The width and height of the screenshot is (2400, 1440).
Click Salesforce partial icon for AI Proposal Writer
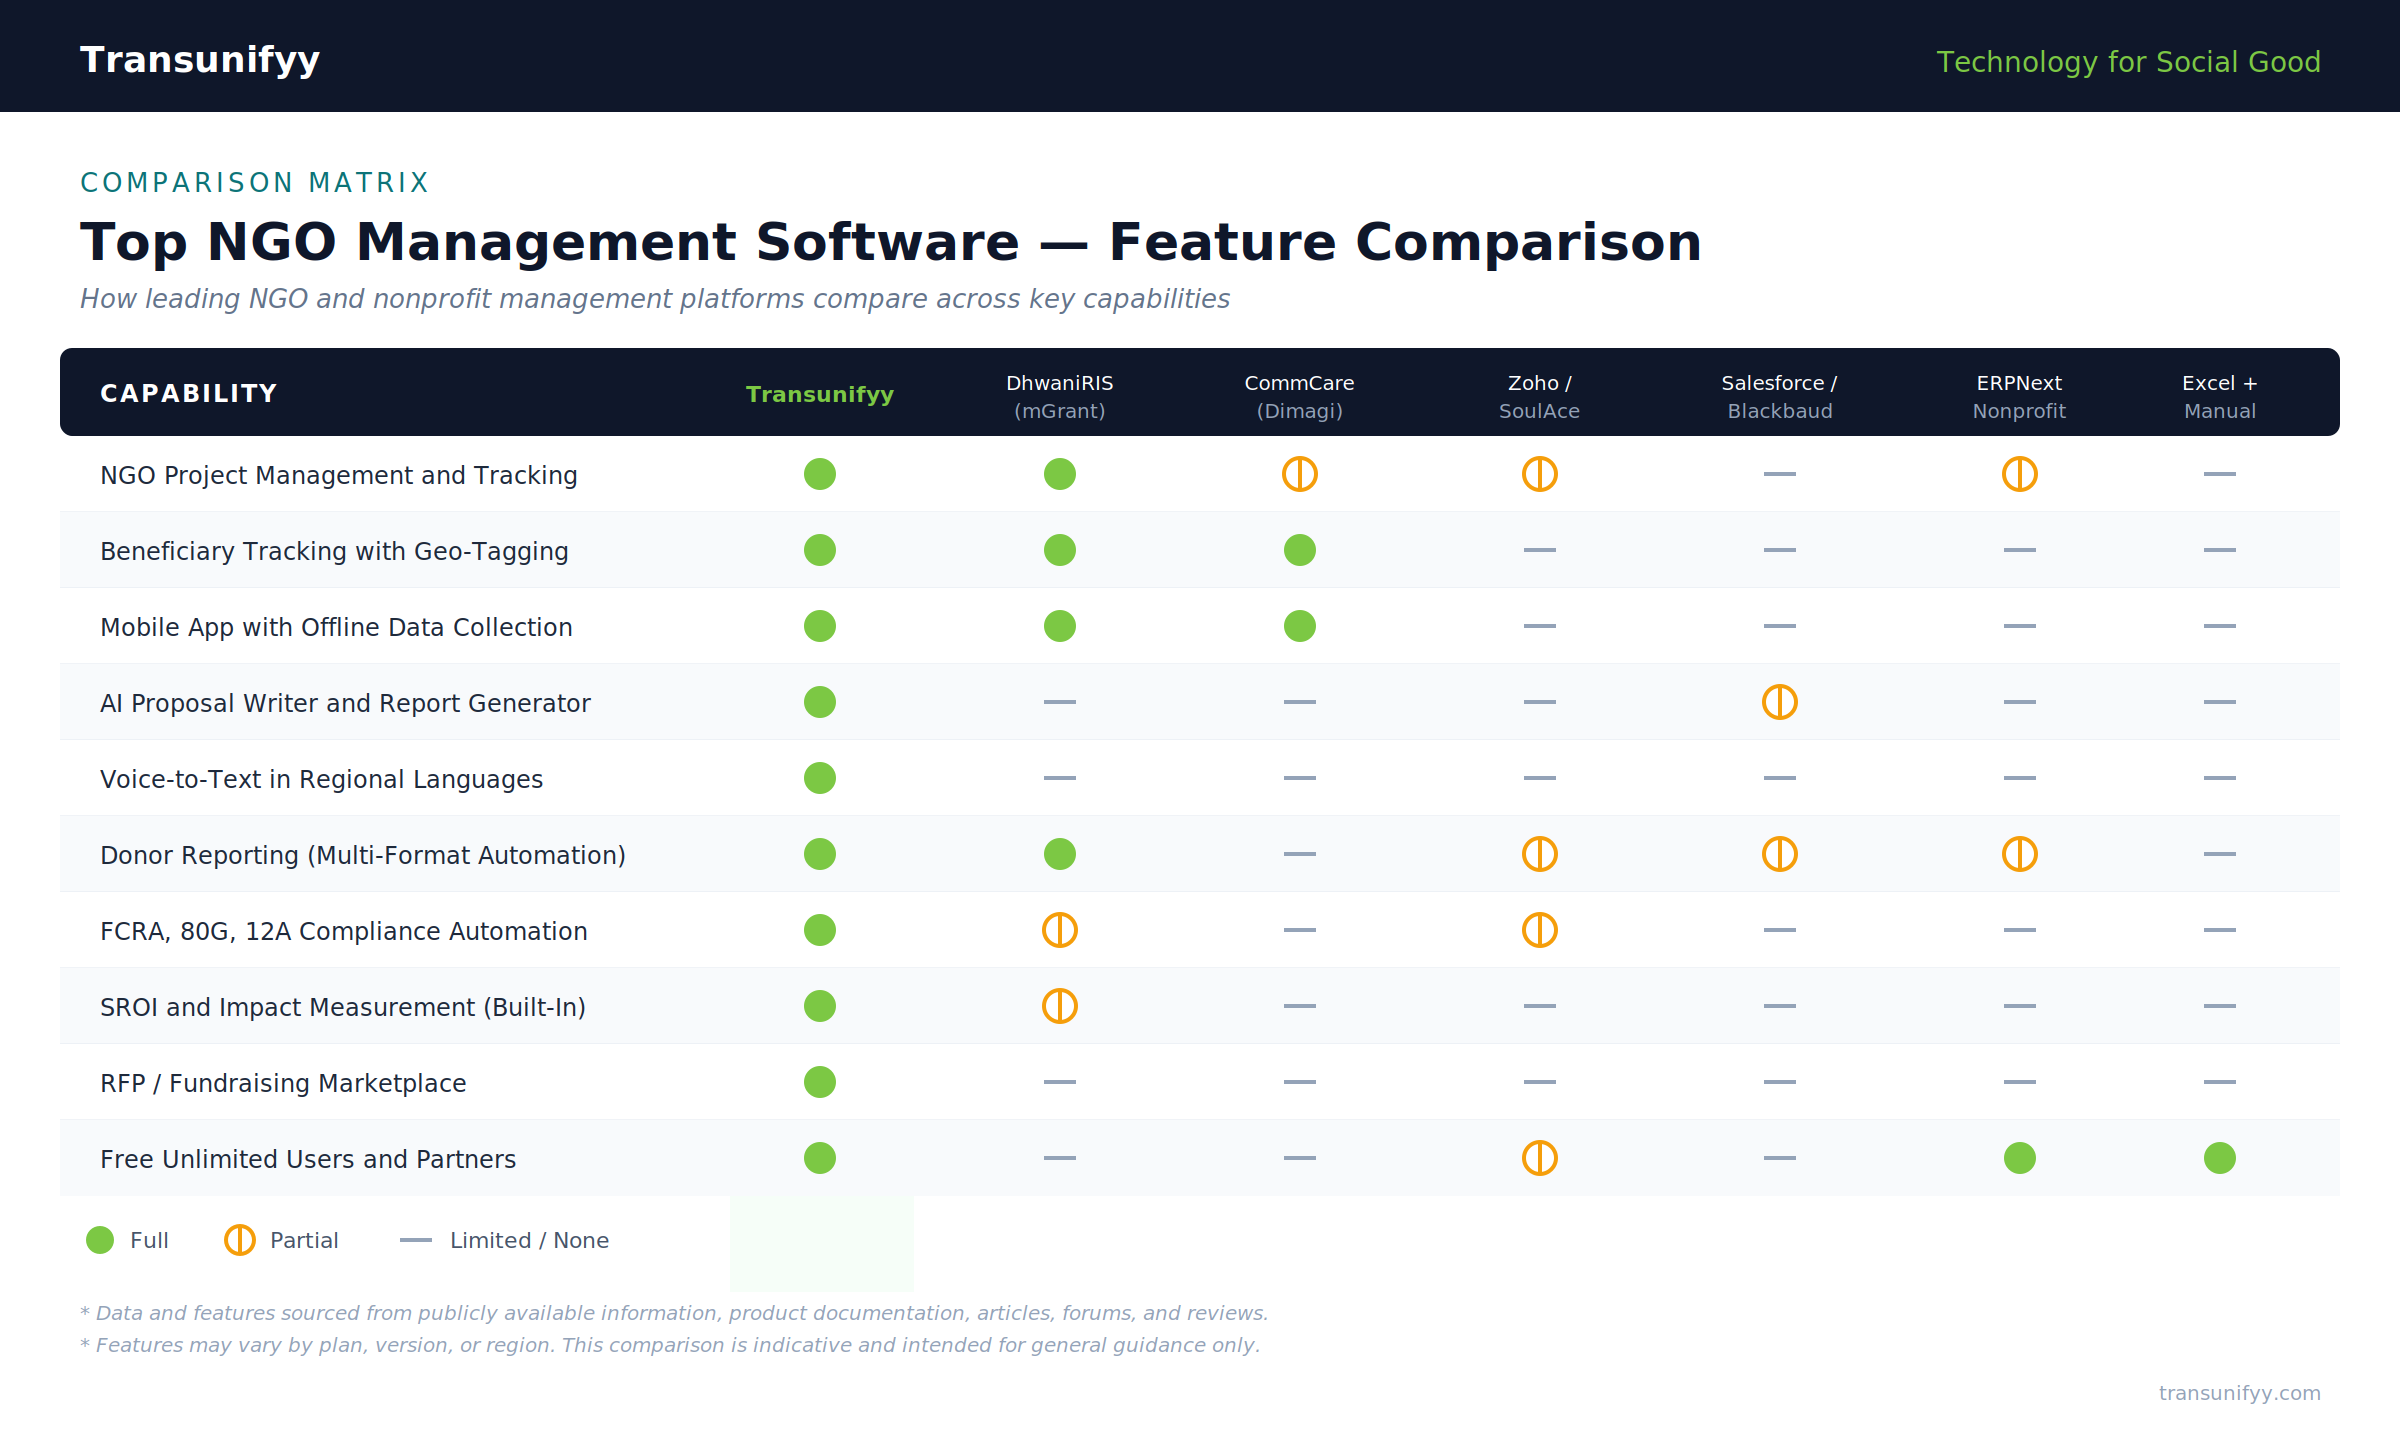pos(1780,702)
